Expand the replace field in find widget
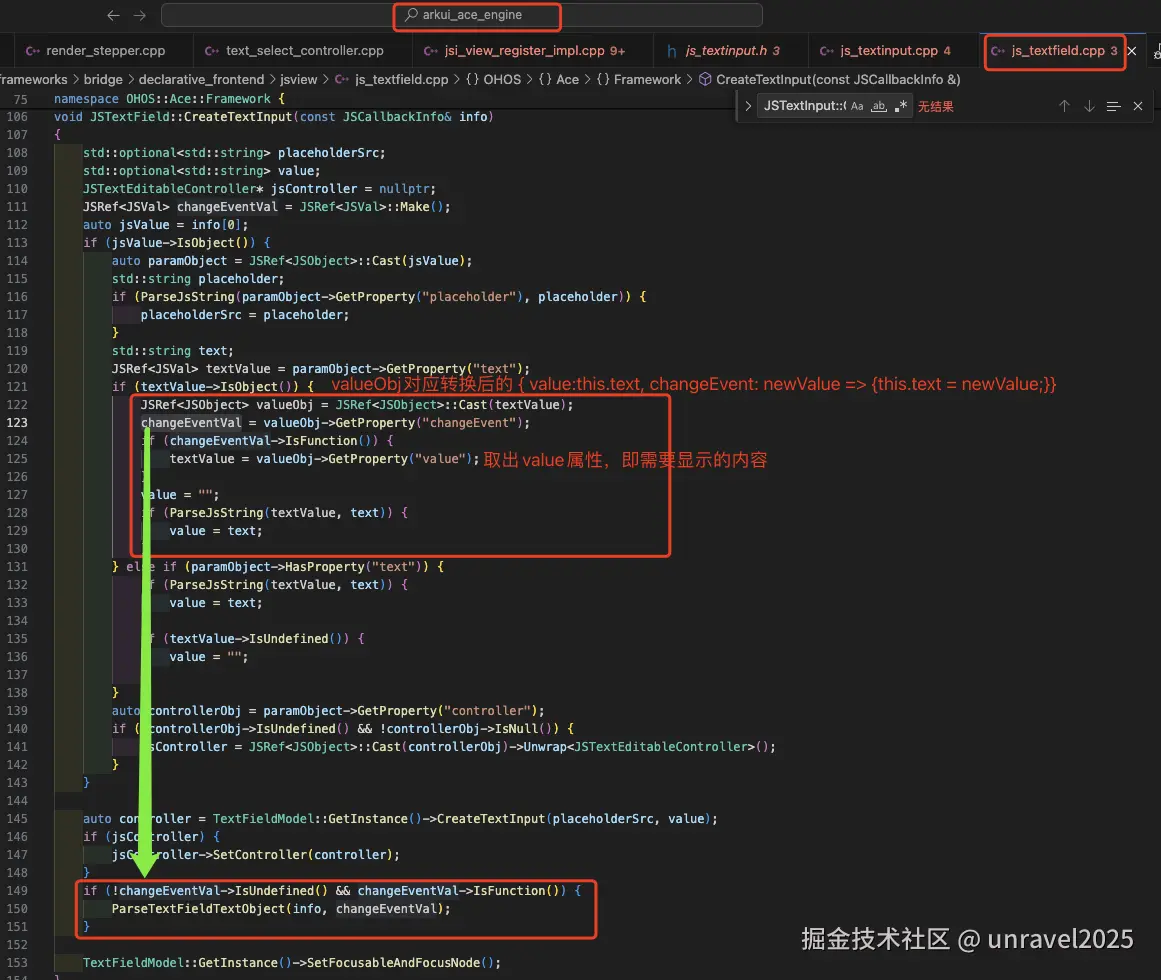This screenshot has height=980, width=1161. click(x=748, y=107)
